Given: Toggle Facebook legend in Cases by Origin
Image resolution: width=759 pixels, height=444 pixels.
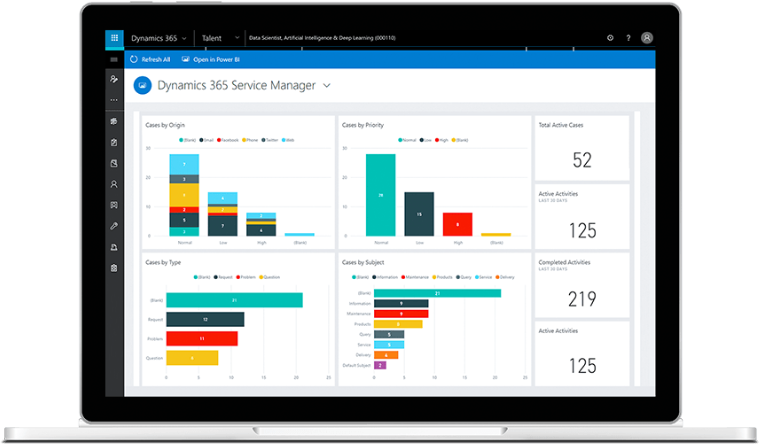Looking at the screenshot, I should [228, 140].
